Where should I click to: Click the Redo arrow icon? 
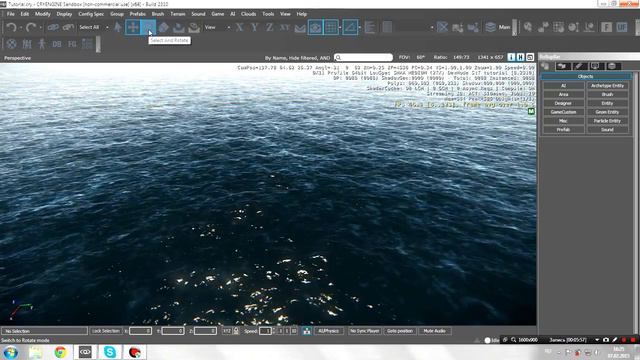coord(31,27)
